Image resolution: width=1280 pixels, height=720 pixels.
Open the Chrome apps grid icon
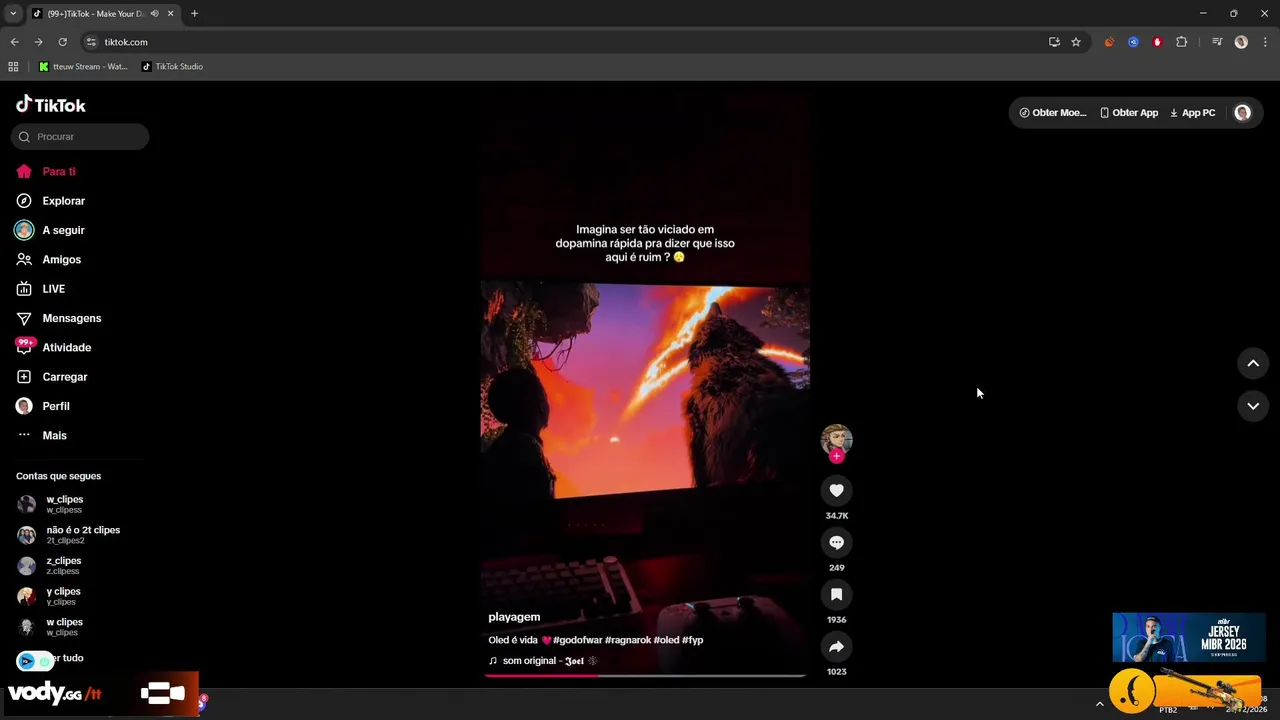[13, 67]
